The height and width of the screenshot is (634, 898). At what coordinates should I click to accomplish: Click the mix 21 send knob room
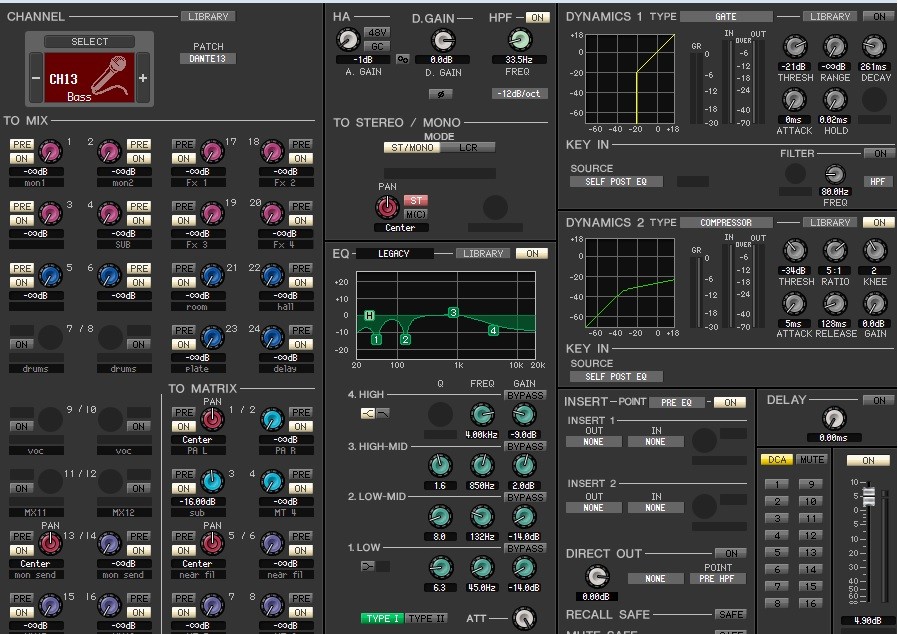(212, 275)
